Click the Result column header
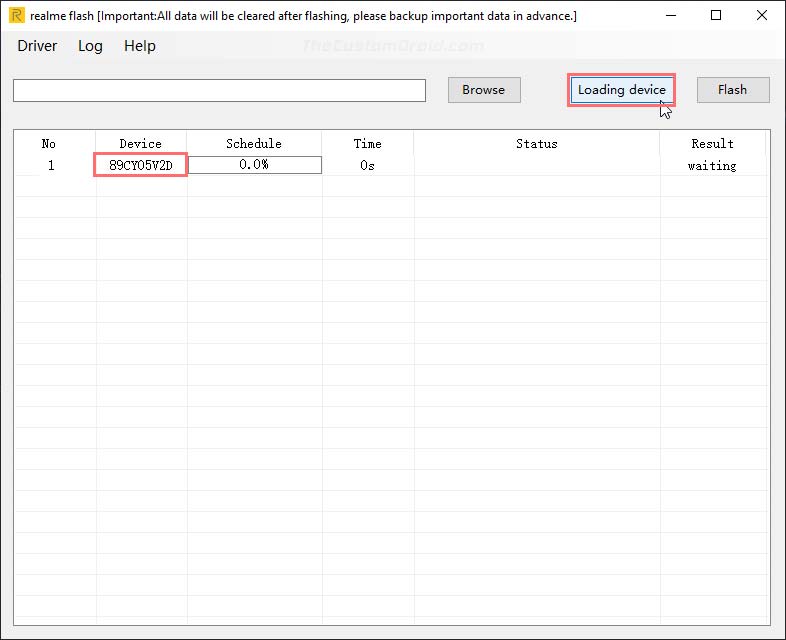786x640 pixels. pos(712,144)
